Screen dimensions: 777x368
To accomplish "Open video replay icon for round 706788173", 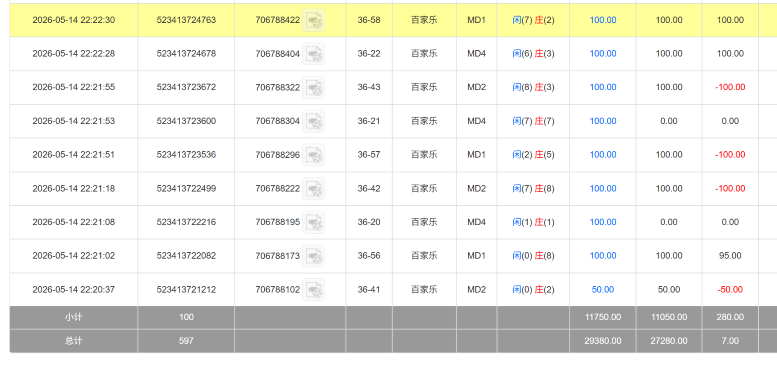I will (314, 256).
